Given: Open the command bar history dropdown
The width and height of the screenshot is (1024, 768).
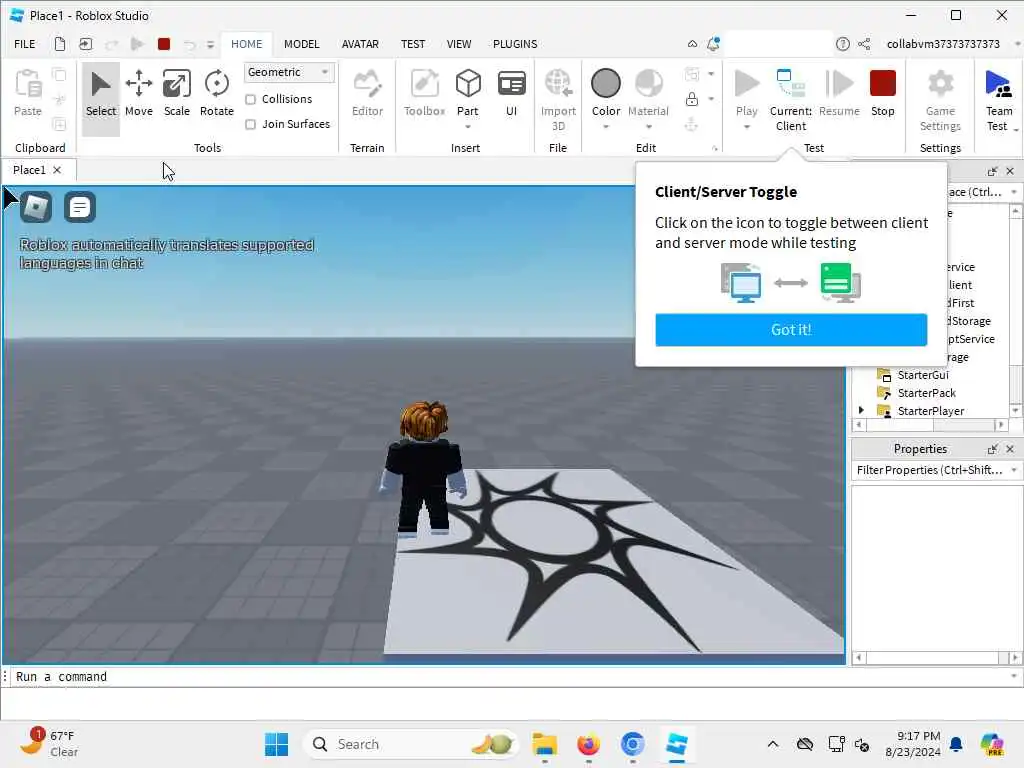Looking at the screenshot, I should 1014,677.
